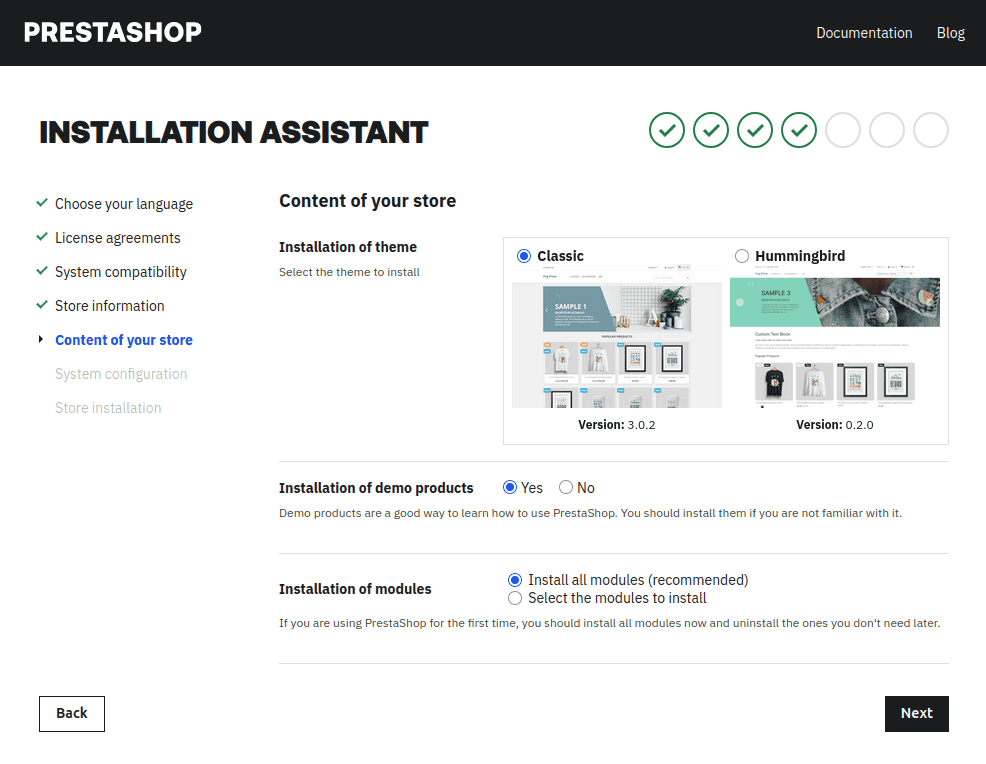986x764 pixels.
Task: Click the first completed step circle
Action: tap(667, 130)
